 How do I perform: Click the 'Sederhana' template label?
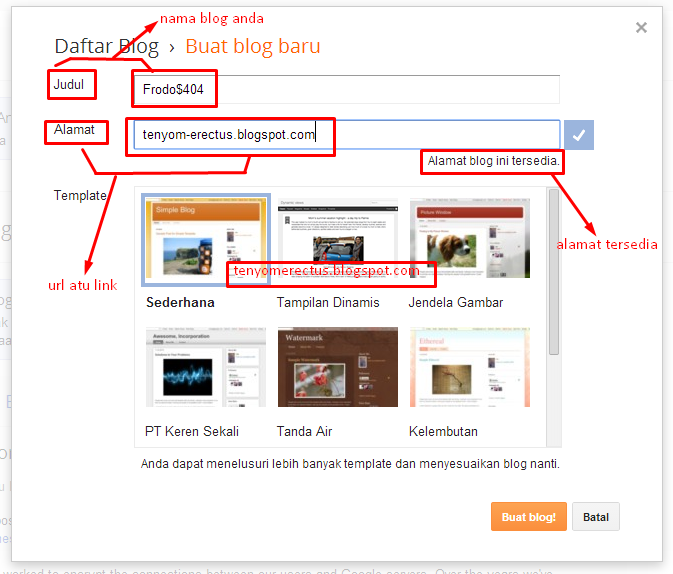[180, 303]
